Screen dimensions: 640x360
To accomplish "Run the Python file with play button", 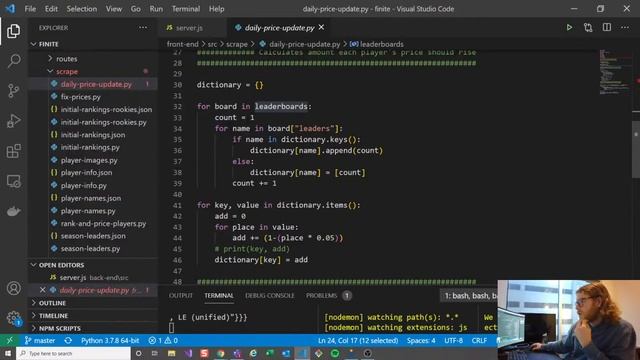I will tap(569, 27).
